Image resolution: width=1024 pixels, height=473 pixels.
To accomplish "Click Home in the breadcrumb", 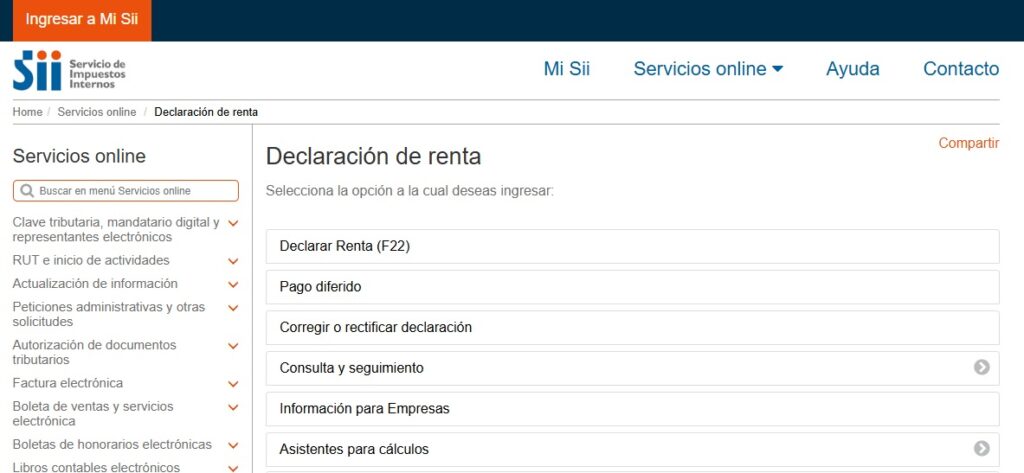I will pos(27,112).
